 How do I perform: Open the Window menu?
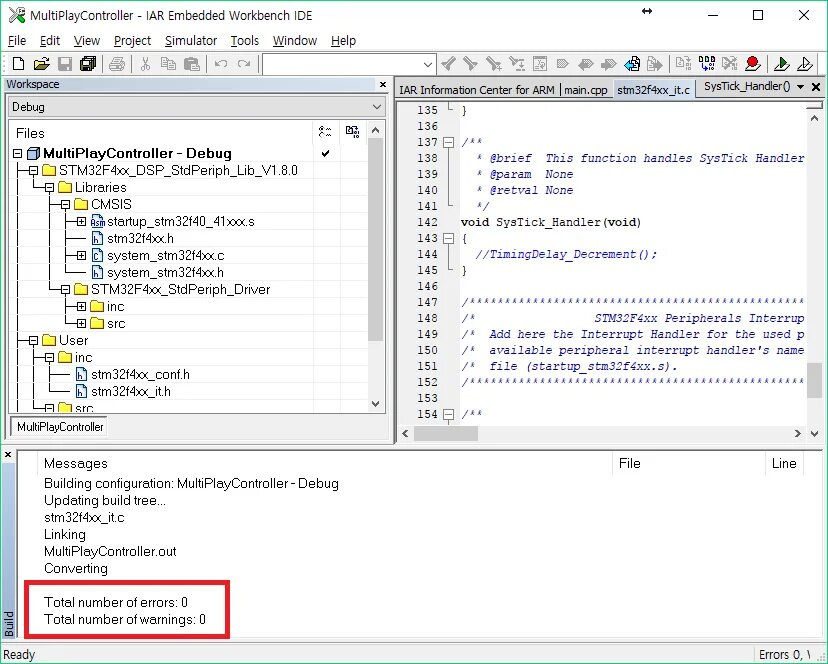[295, 41]
